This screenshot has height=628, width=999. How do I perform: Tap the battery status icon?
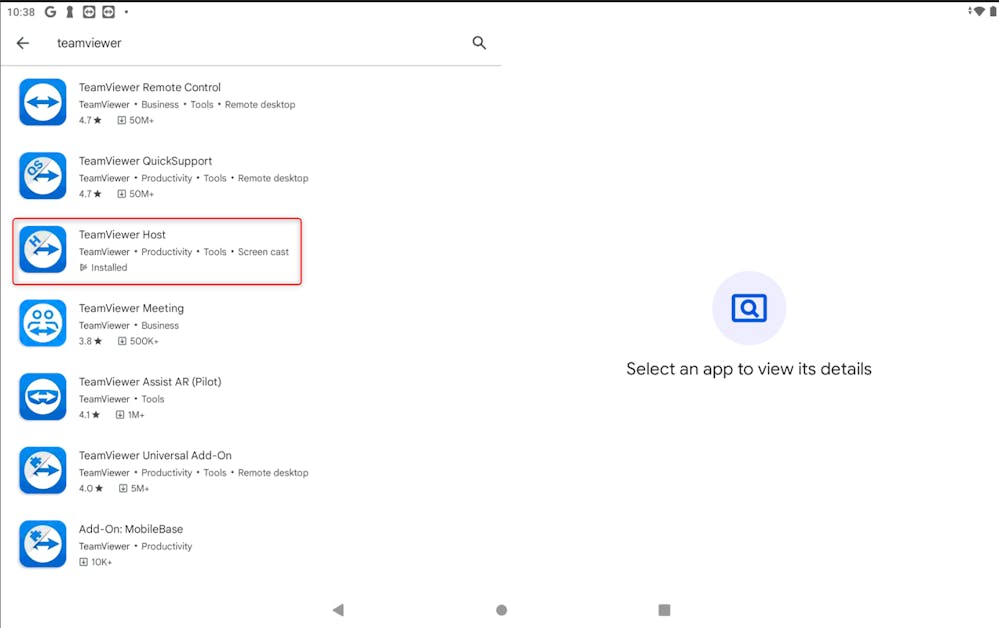point(993,11)
